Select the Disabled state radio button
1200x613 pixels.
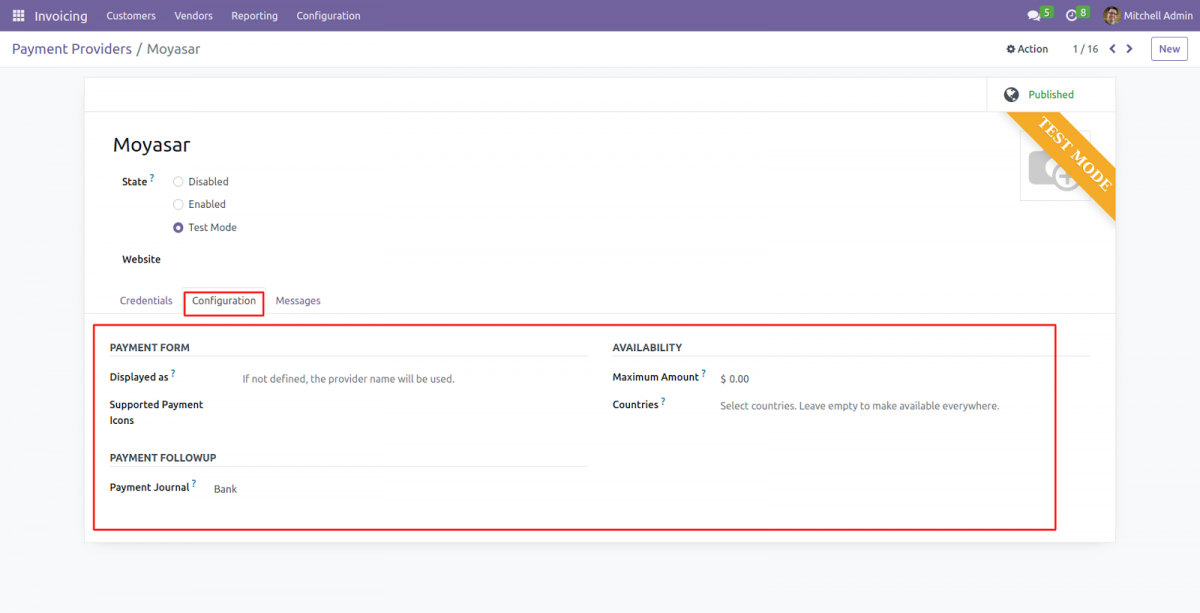pyautogui.click(x=178, y=181)
